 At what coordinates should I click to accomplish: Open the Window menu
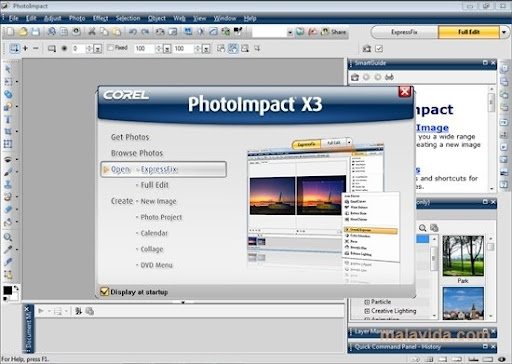(225, 18)
